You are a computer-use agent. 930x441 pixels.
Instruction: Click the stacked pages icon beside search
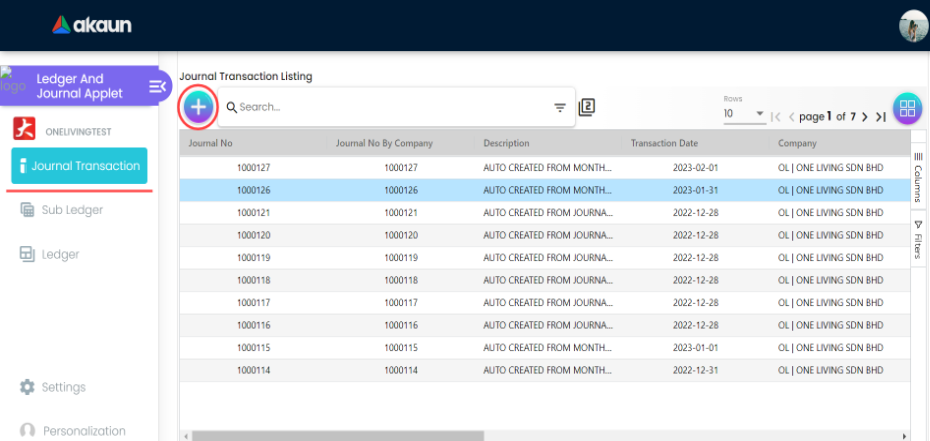tap(587, 107)
